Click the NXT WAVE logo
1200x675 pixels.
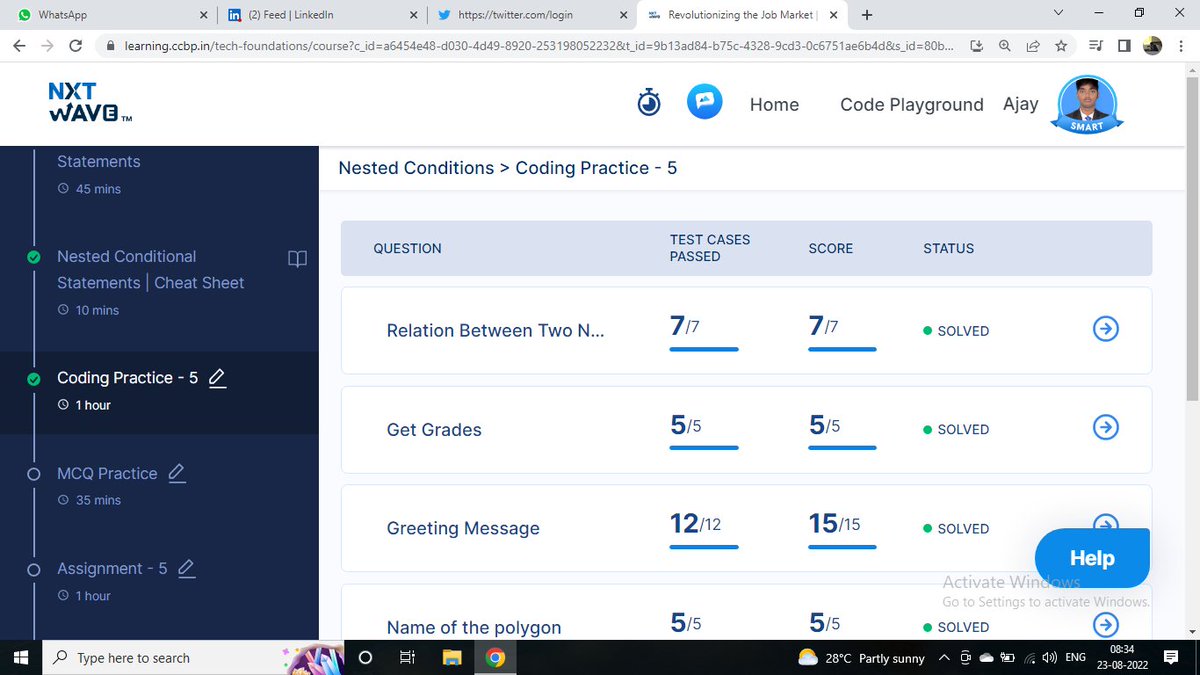(x=90, y=103)
